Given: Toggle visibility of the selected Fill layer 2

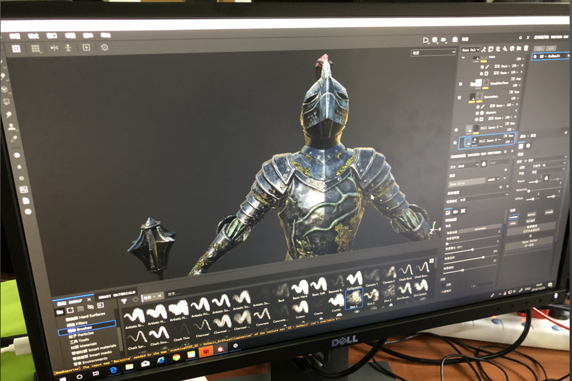Looking at the screenshot, I should tap(455, 142).
